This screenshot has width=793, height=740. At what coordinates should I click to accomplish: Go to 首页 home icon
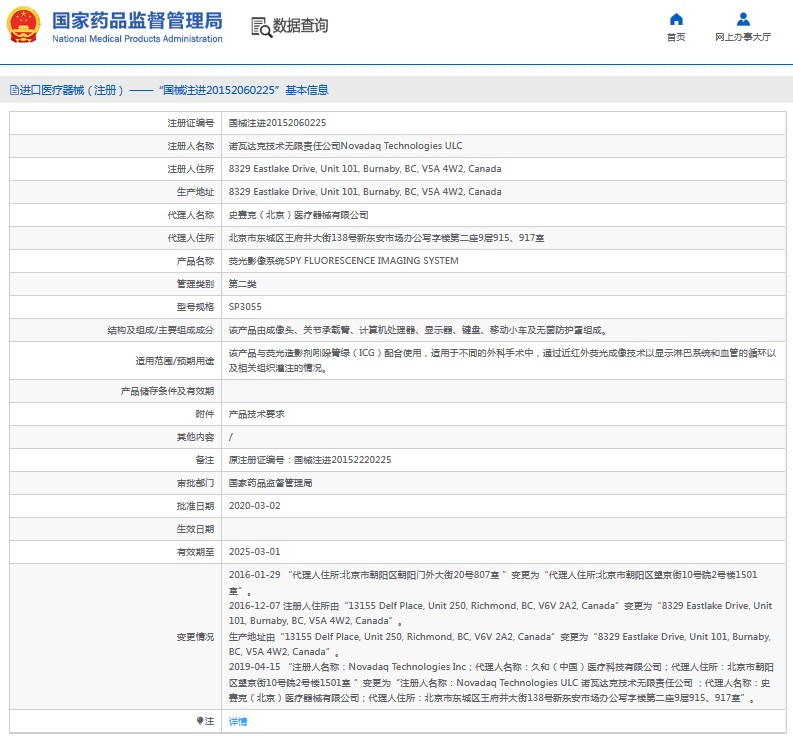point(676,19)
